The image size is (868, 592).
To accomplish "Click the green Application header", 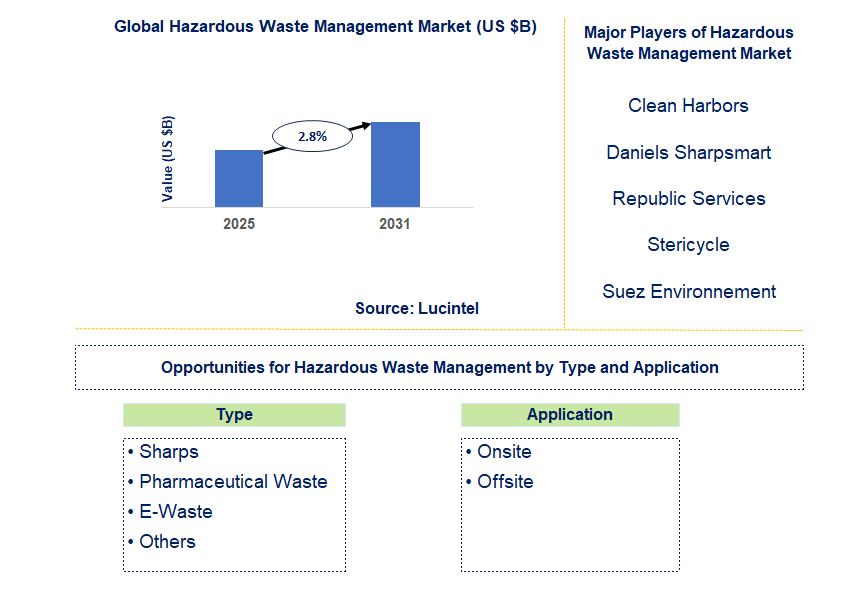I will point(570,415).
